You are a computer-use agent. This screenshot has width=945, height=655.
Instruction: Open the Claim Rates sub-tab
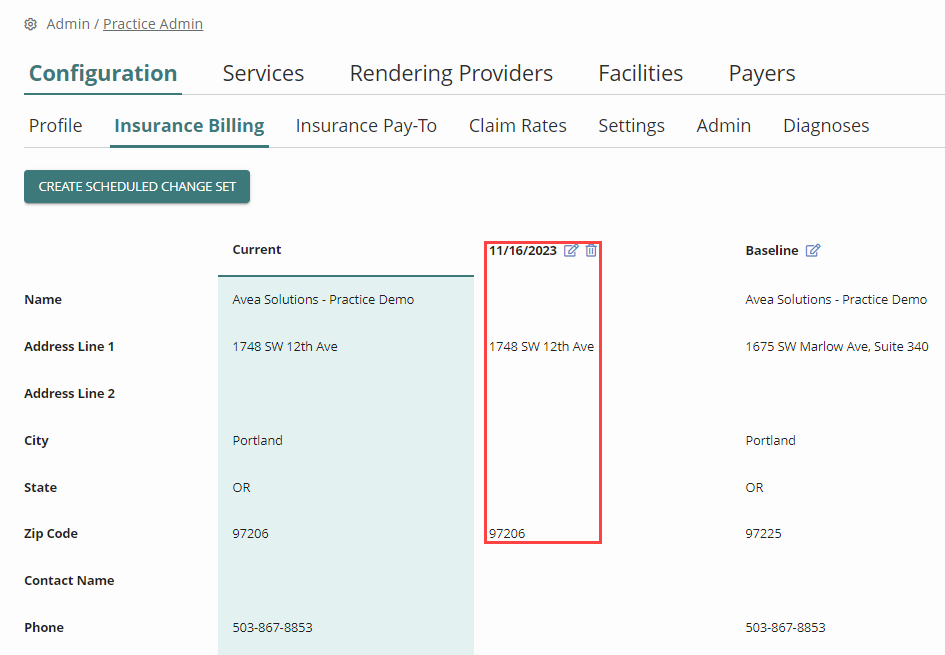click(x=518, y=126)
